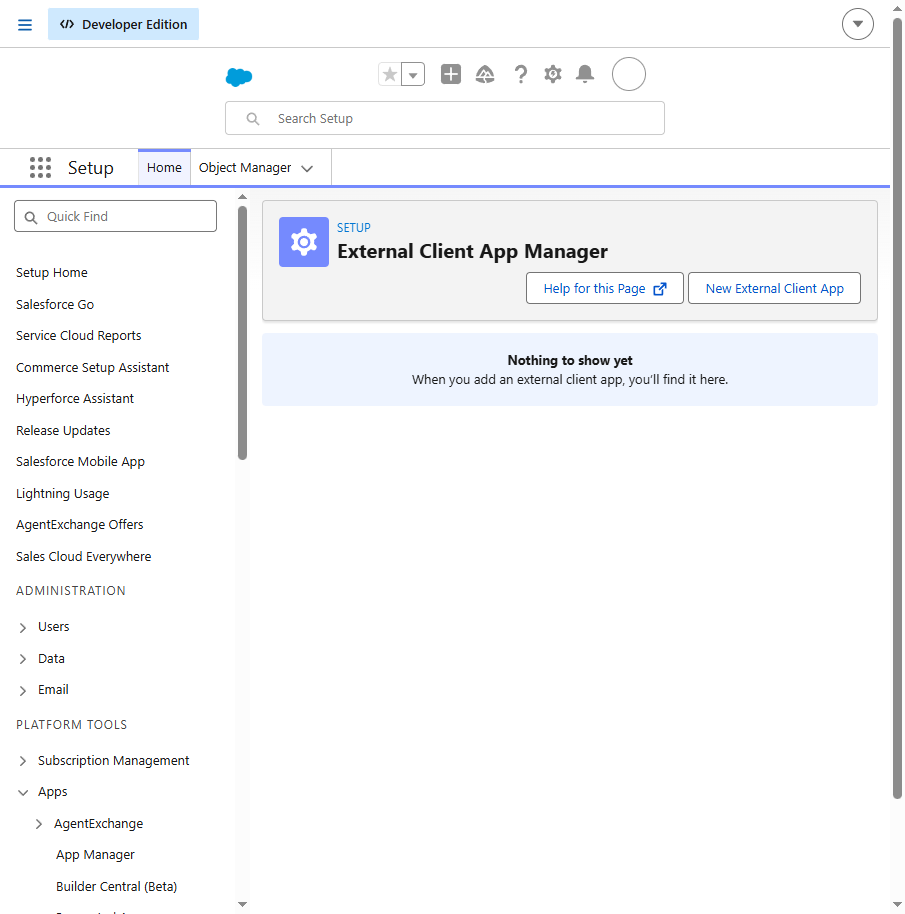This screenshot has height=914, width=905.
Task: Expand the Users section
Action: [x=23, y=627]
